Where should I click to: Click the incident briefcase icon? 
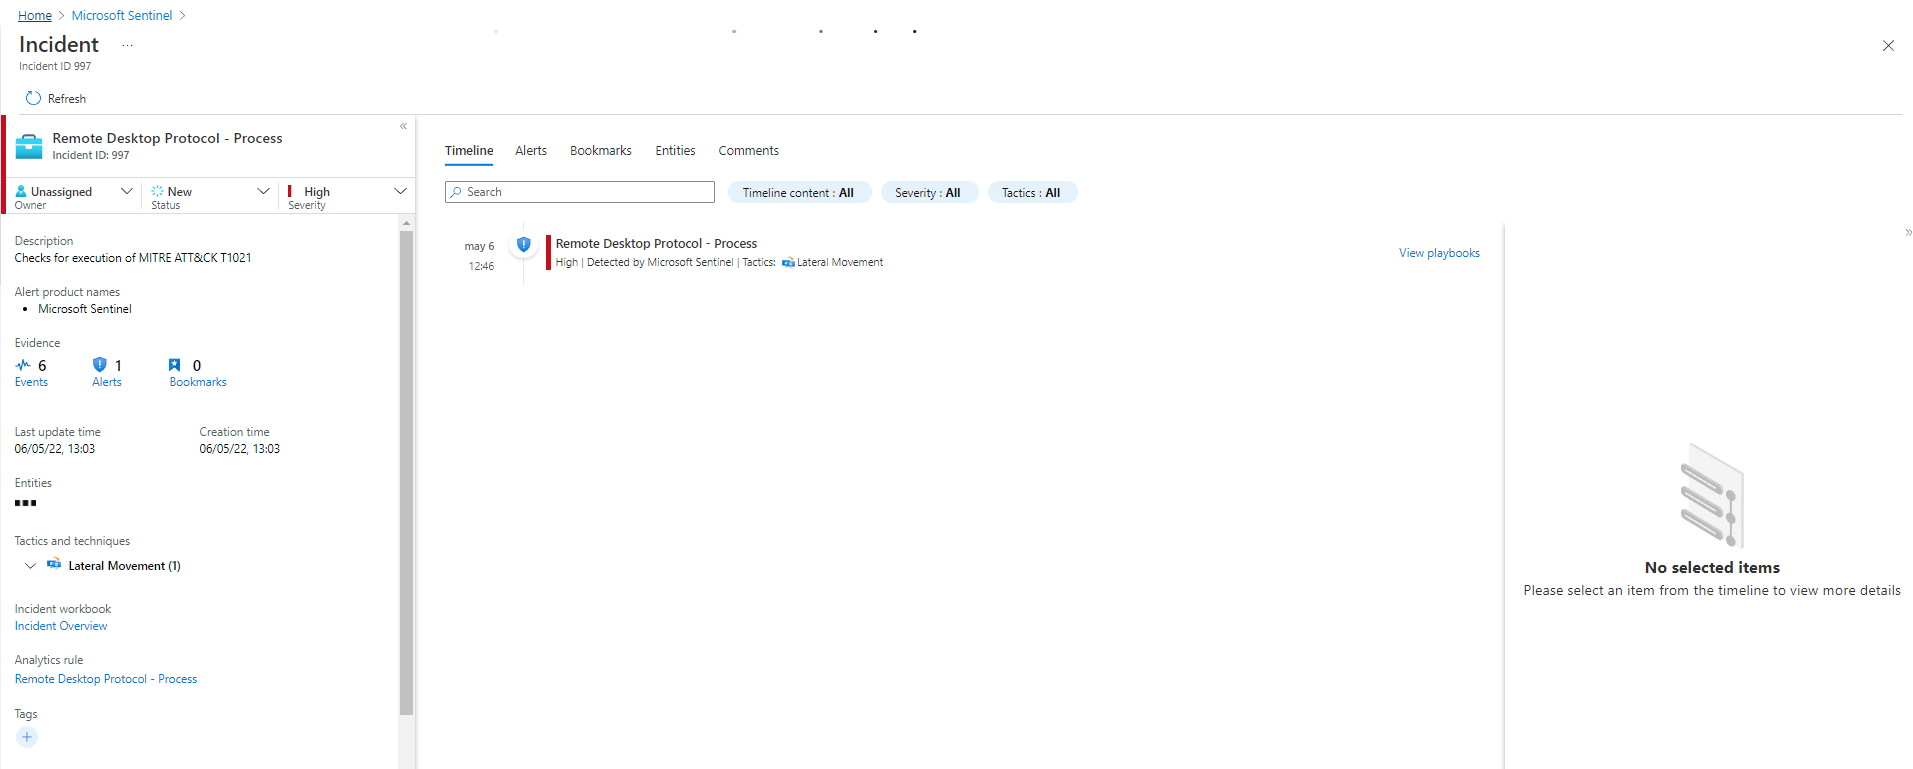(29, 146)
